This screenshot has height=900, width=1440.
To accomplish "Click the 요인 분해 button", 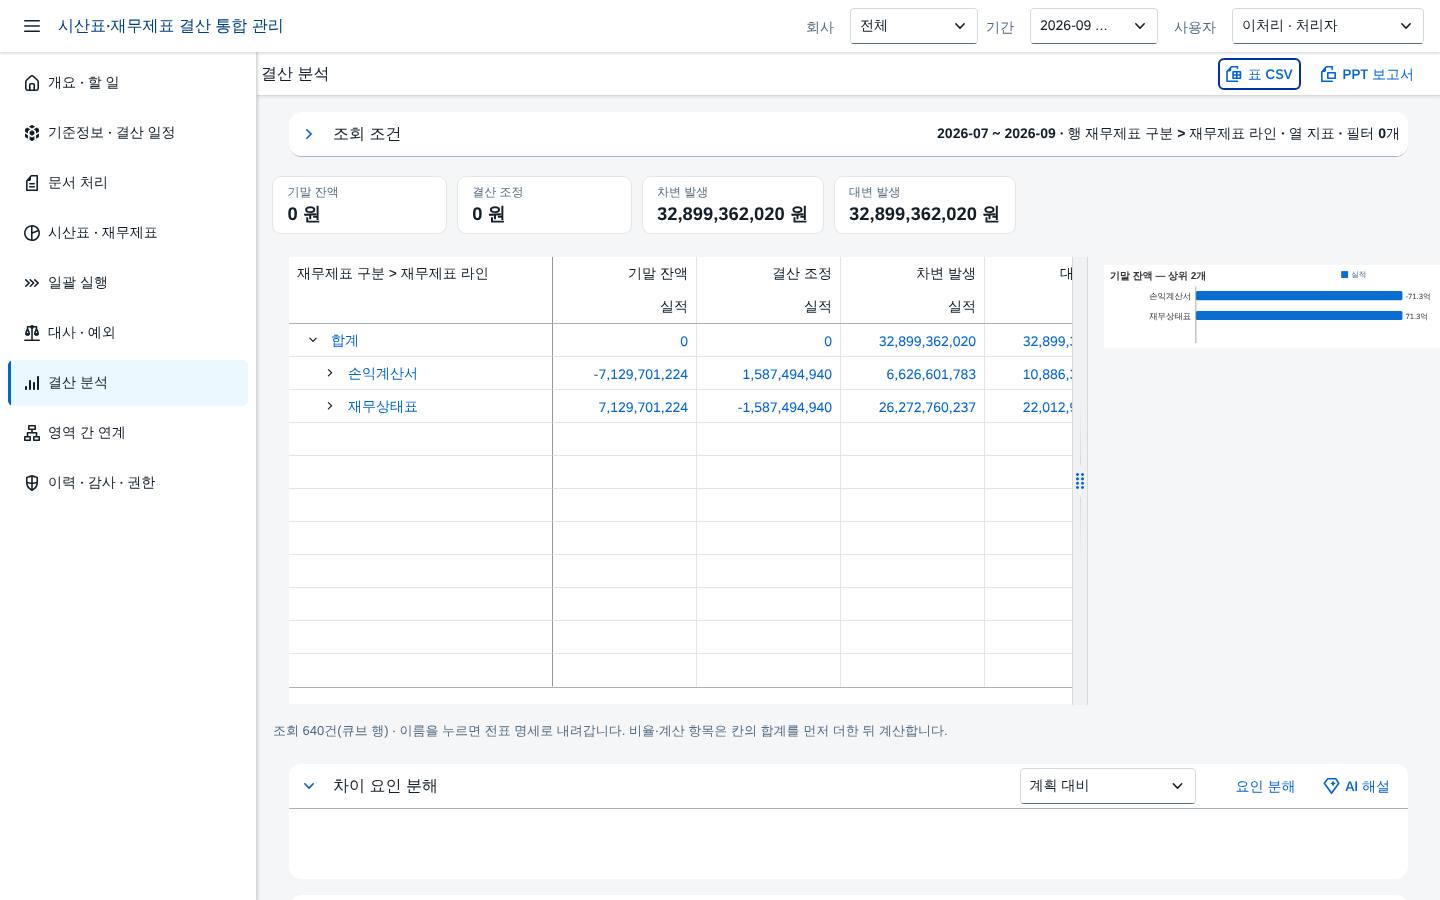I will point(1265,787).
